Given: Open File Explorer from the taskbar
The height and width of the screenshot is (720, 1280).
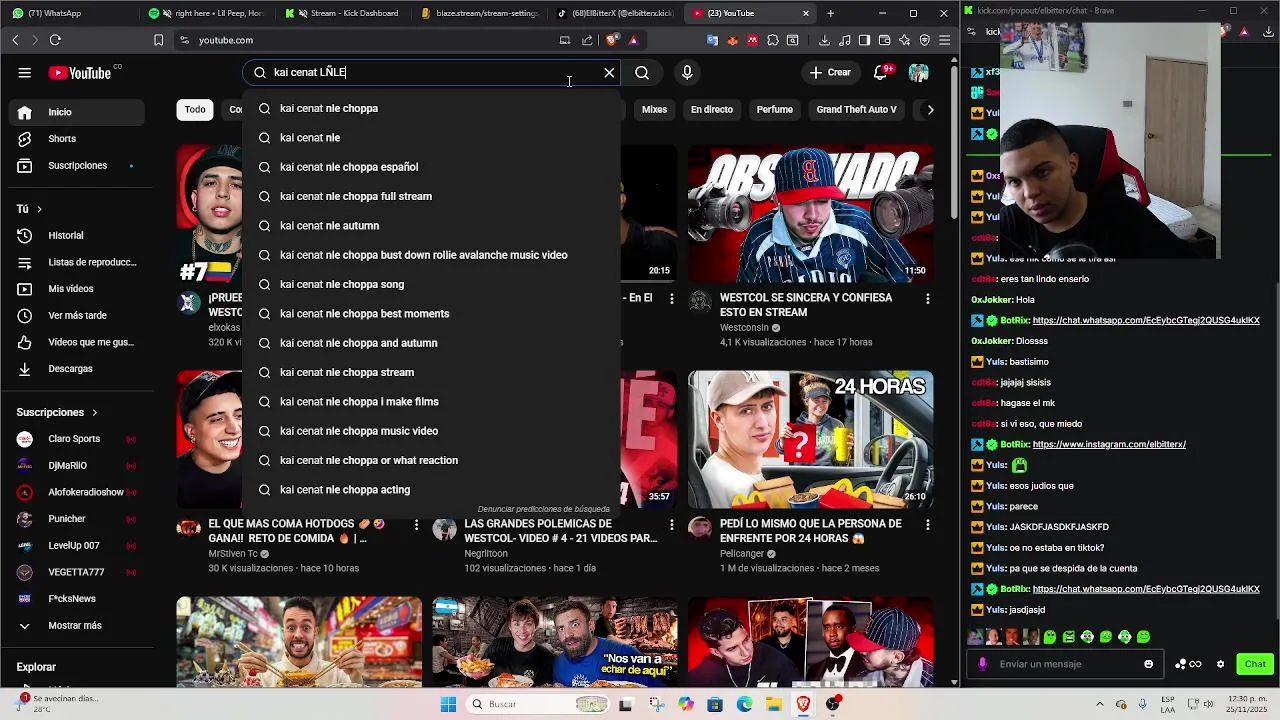Looking at the screenshot, I should coord(774,704).
